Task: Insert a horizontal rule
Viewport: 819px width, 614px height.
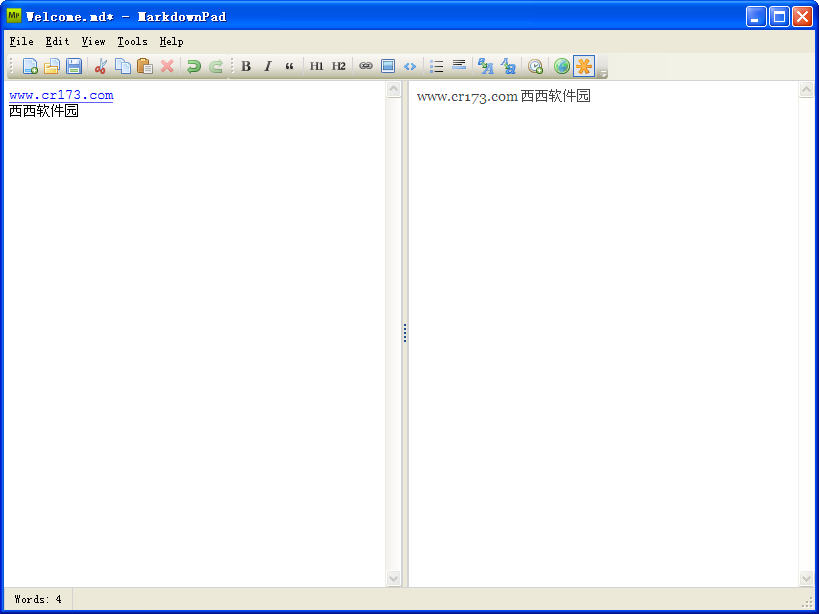Action: pos(459,66)
